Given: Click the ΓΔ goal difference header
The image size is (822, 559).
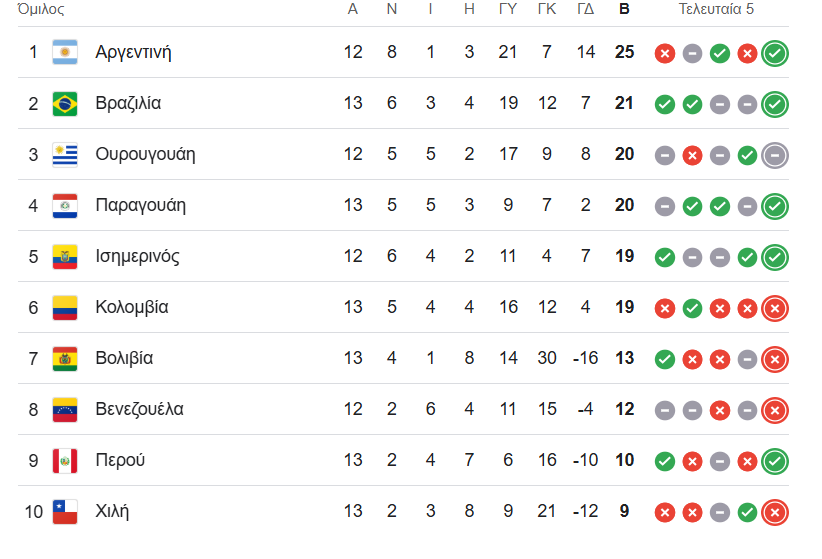Looking at the screenshot, I should click(x=586, y=9).
